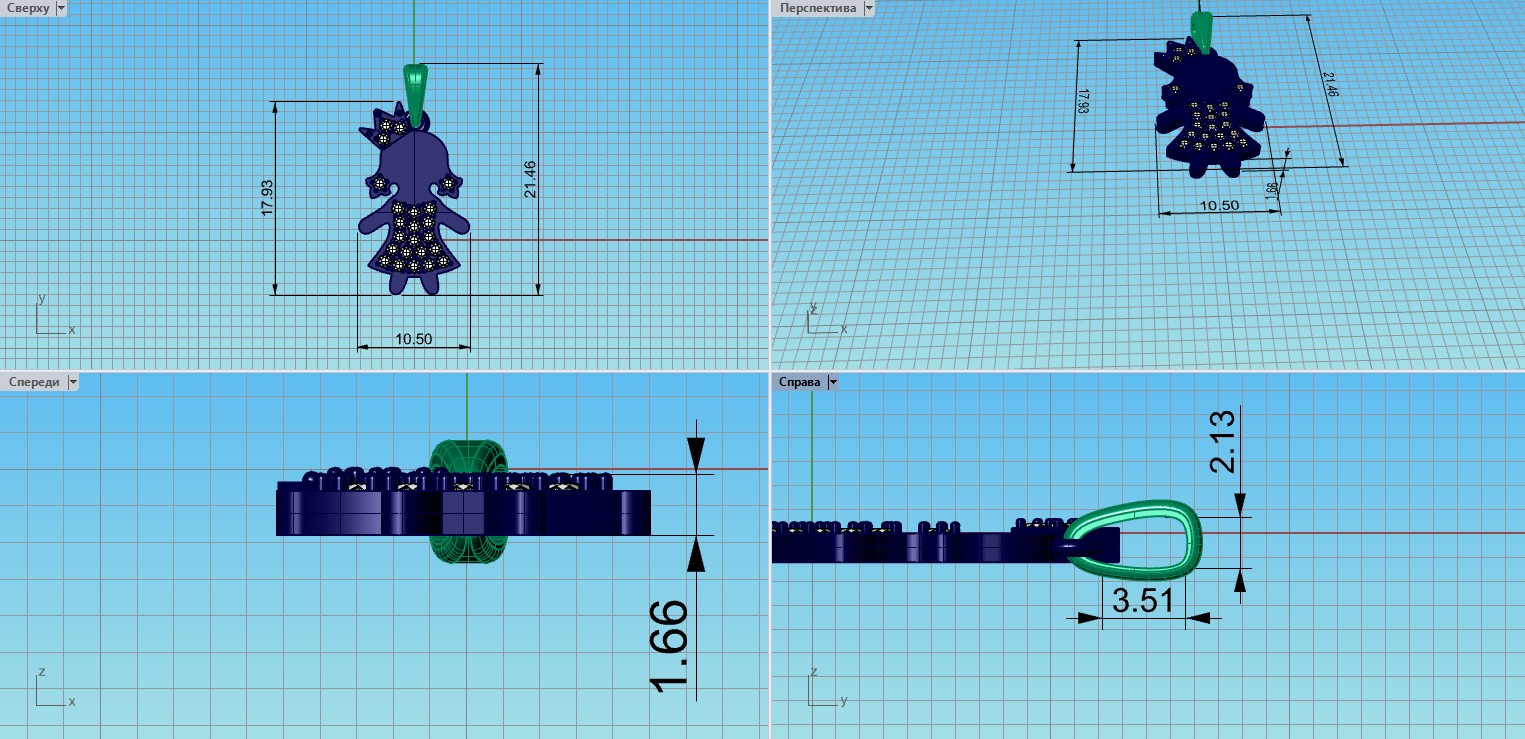Select the green bail in Top view
Image resolution: width=1525 pixels, height=739 pixels.
click(414, 85)
